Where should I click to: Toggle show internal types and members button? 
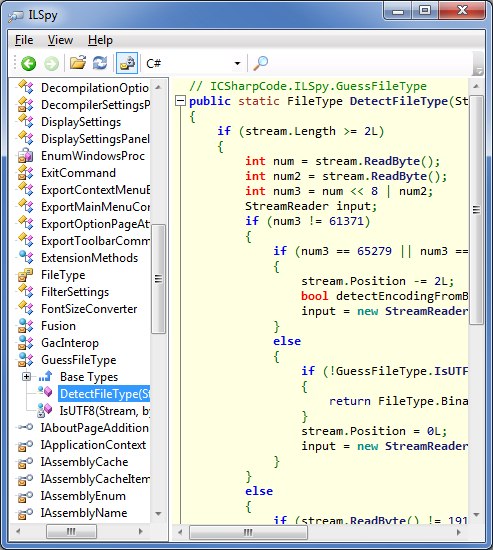127,63
